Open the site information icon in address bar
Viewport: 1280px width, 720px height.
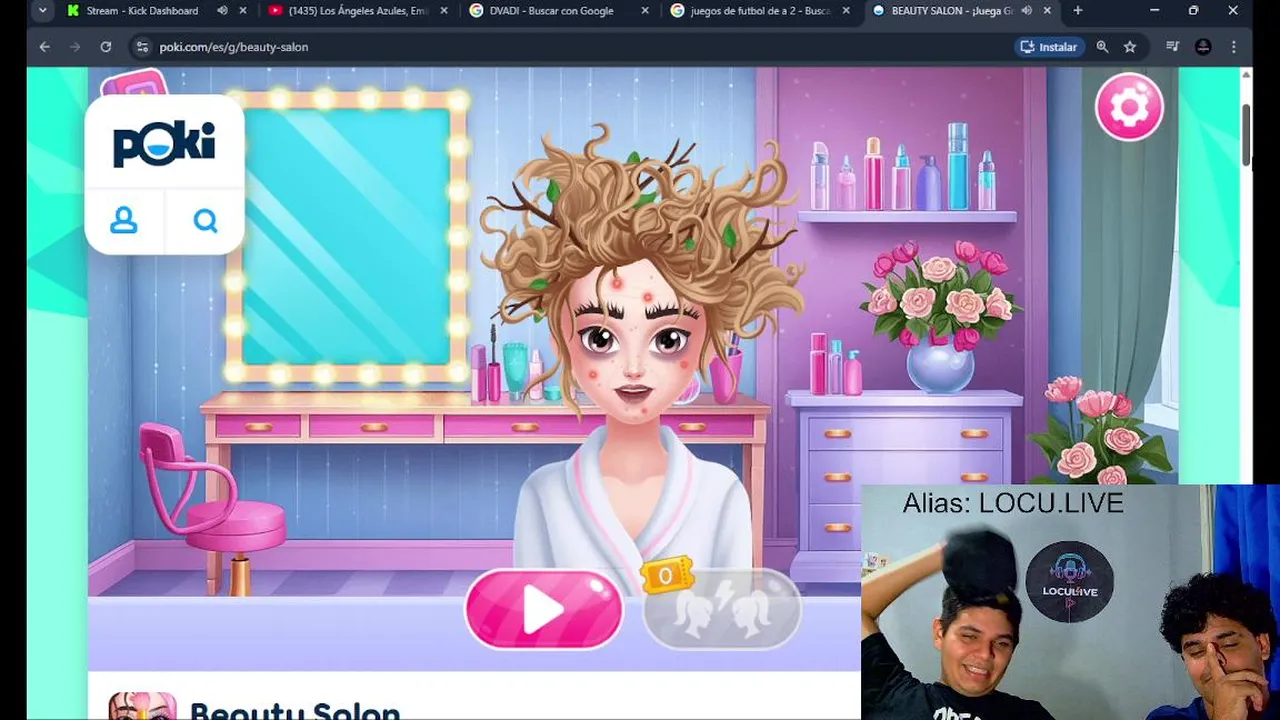[x=142, y=47]
